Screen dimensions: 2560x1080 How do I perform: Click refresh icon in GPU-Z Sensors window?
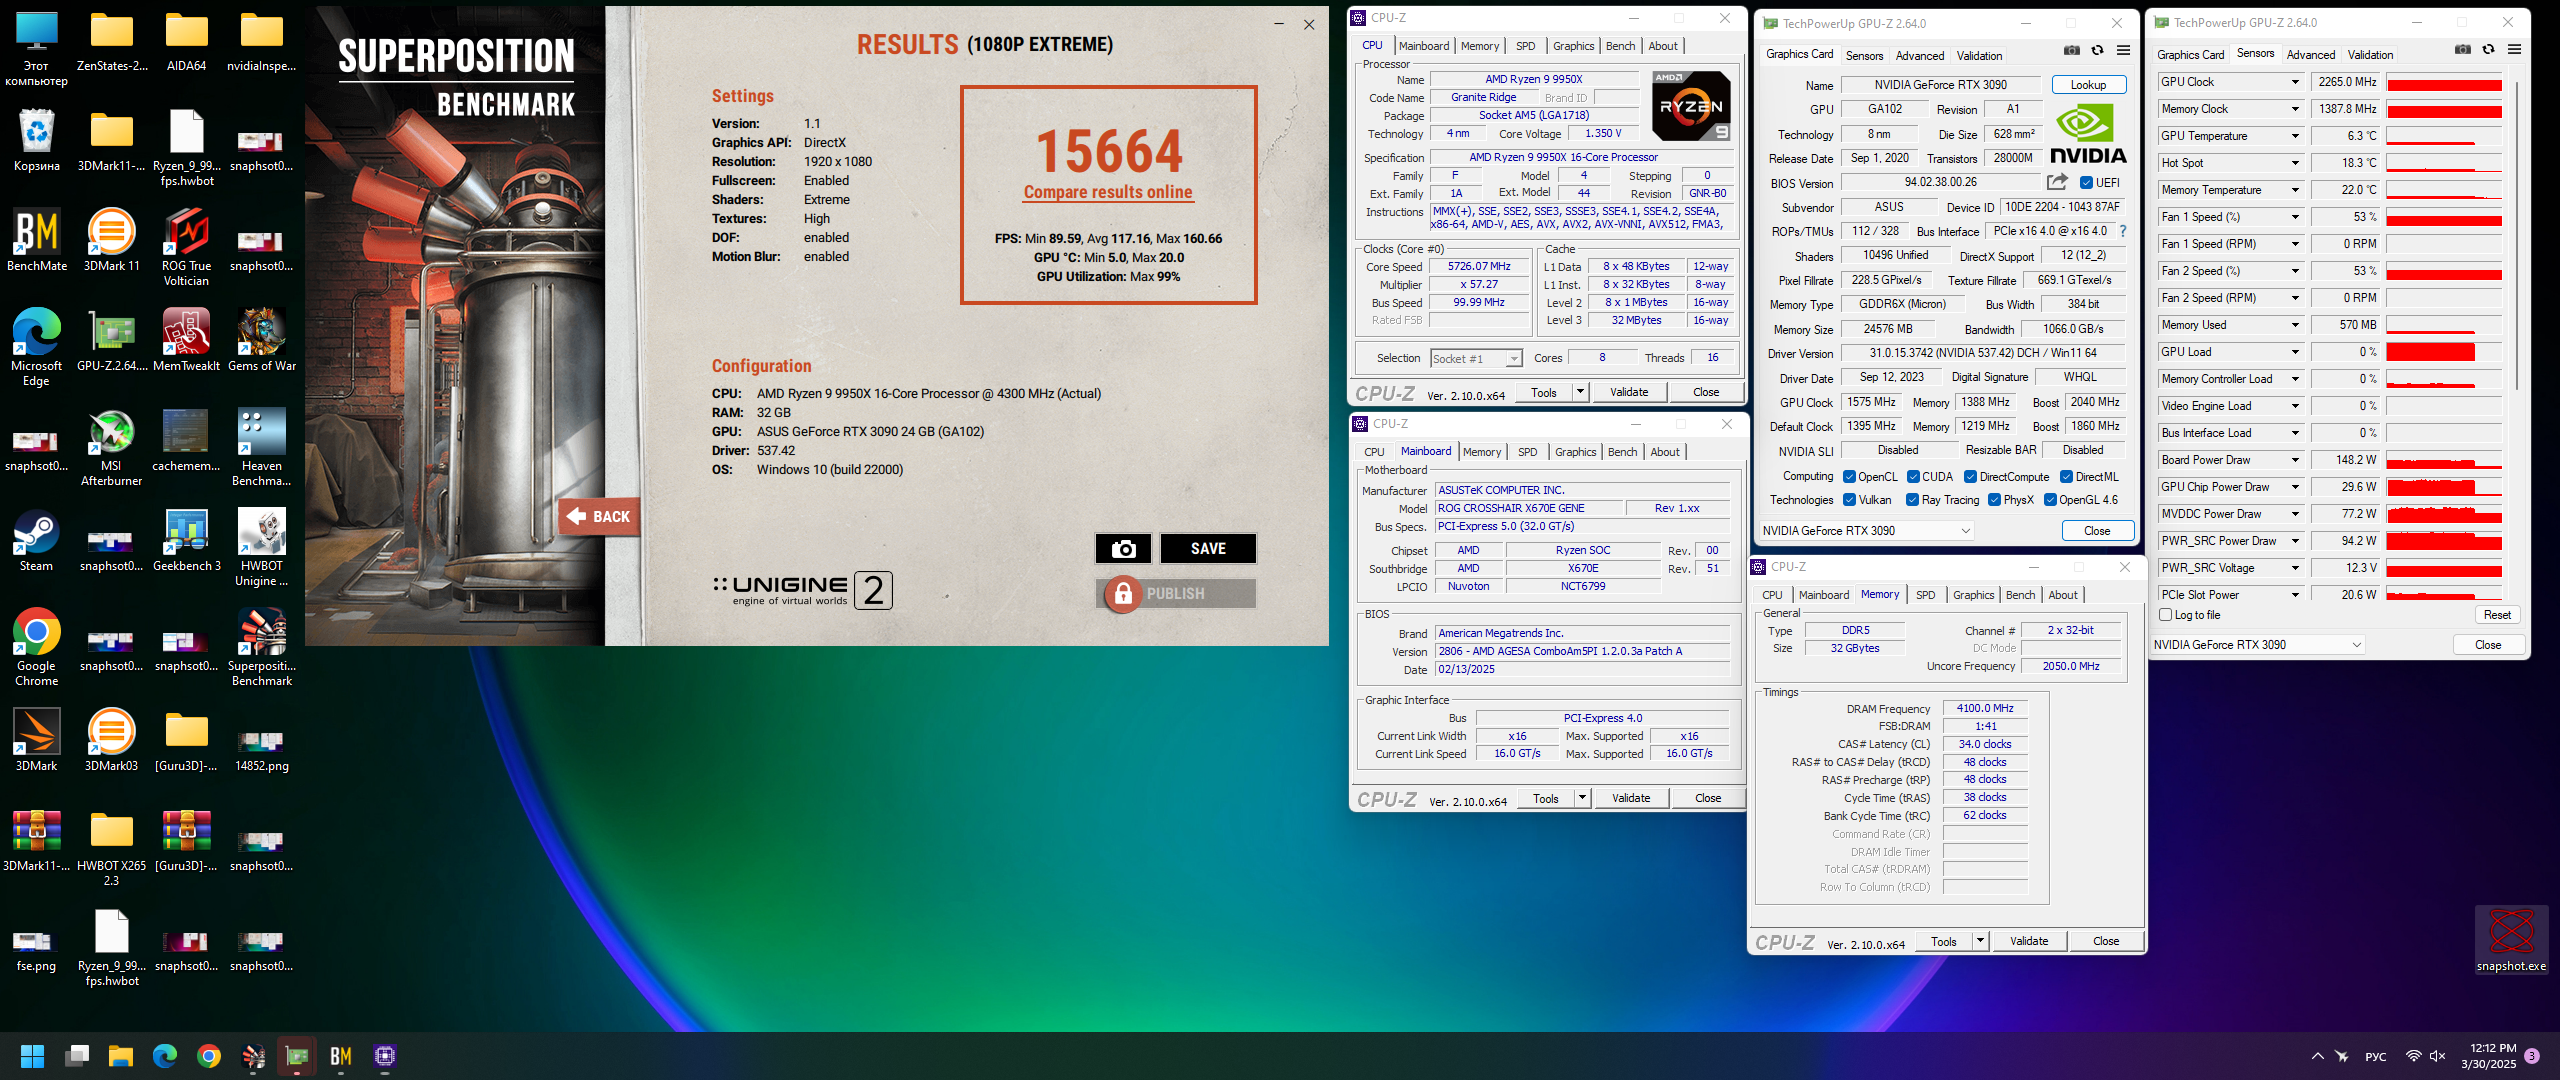tap(2489, 49)
